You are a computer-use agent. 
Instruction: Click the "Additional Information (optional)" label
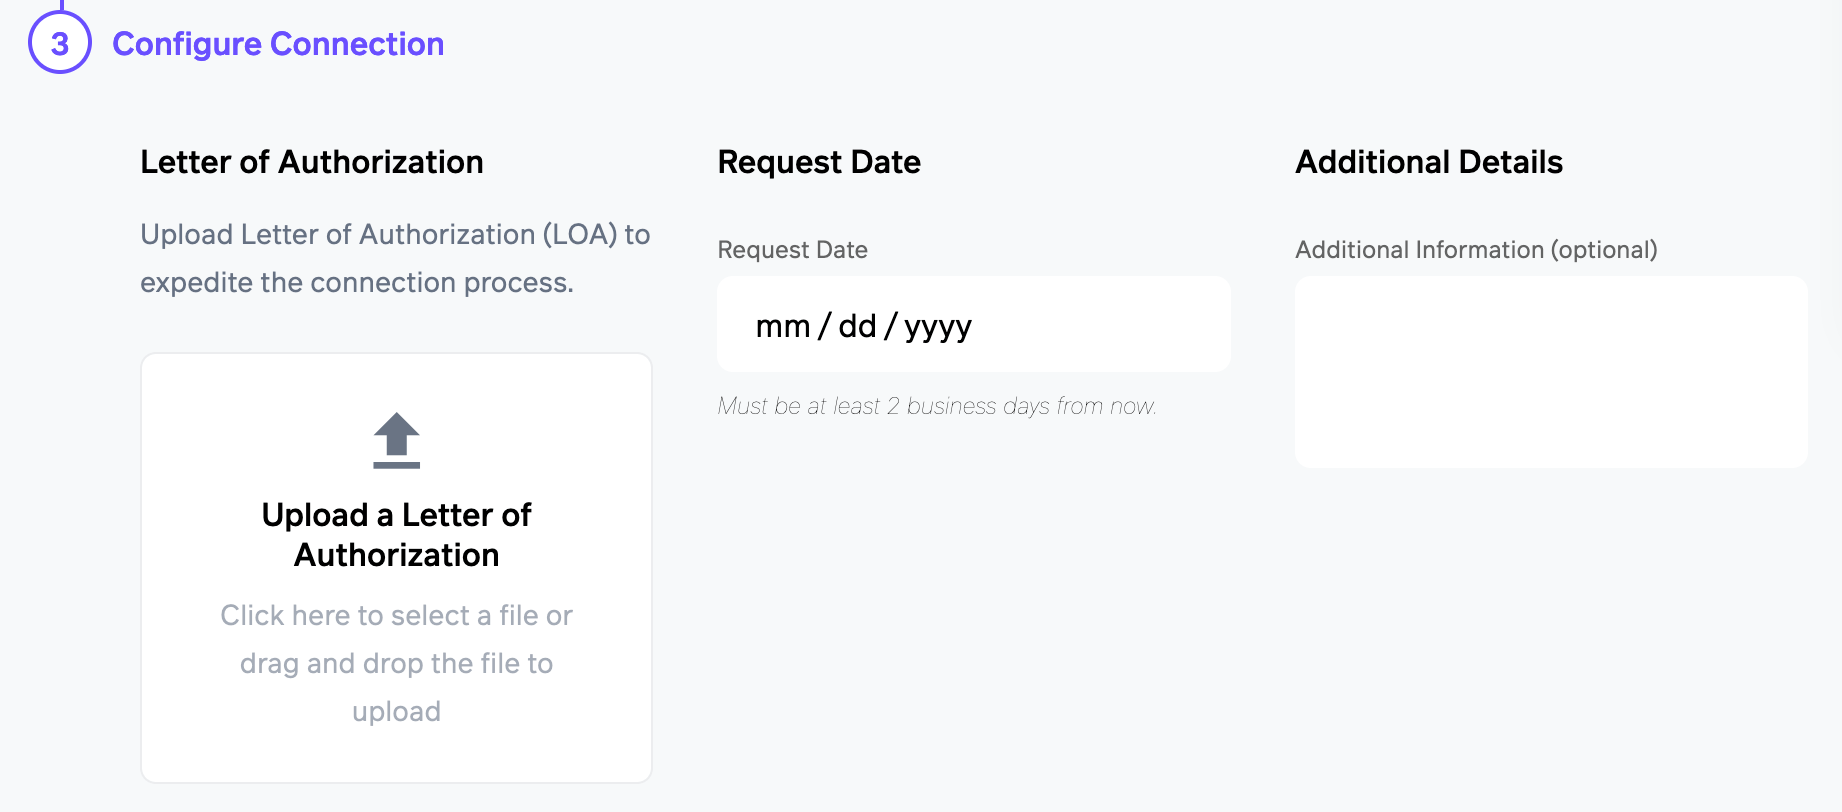(1476, 250)
